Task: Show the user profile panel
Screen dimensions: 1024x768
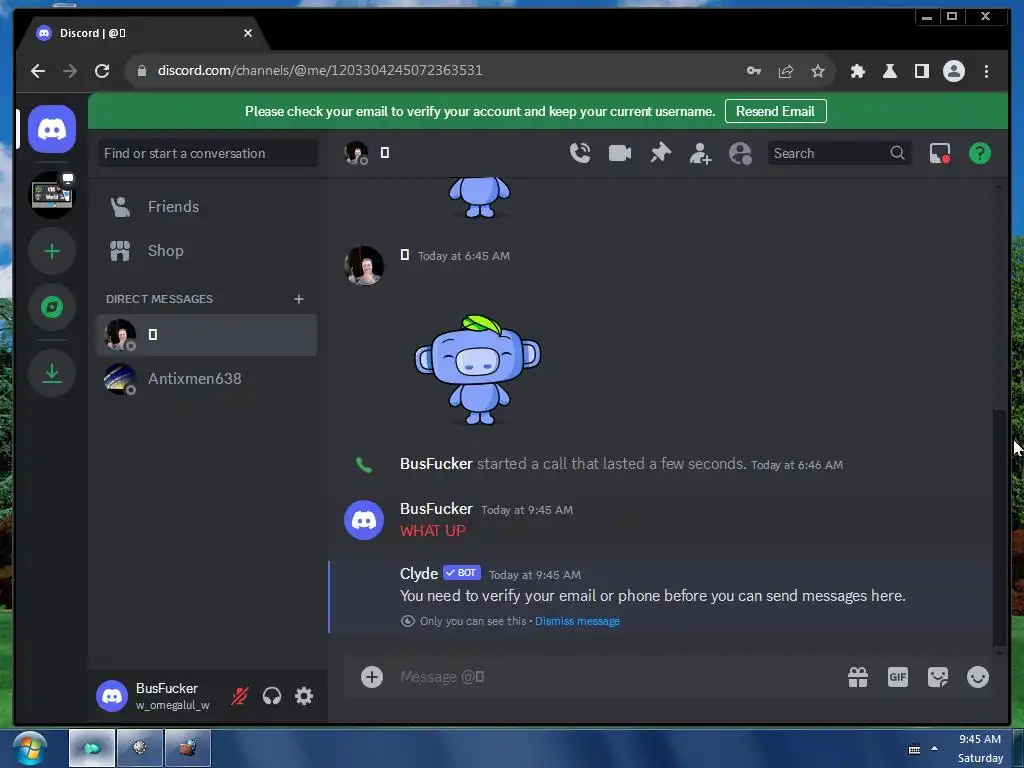Action: click(740, 153)
